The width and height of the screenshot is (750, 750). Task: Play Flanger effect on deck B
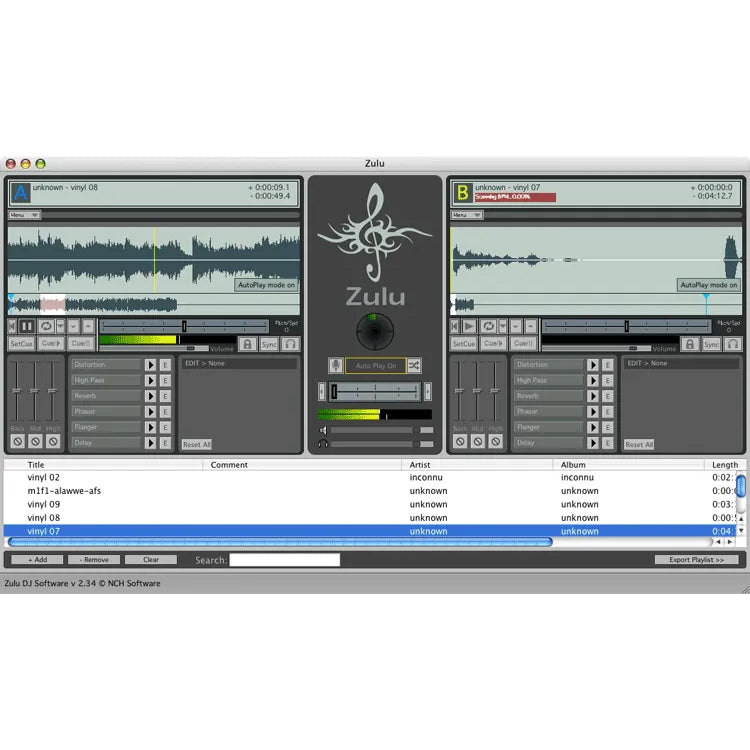(593, 428)
